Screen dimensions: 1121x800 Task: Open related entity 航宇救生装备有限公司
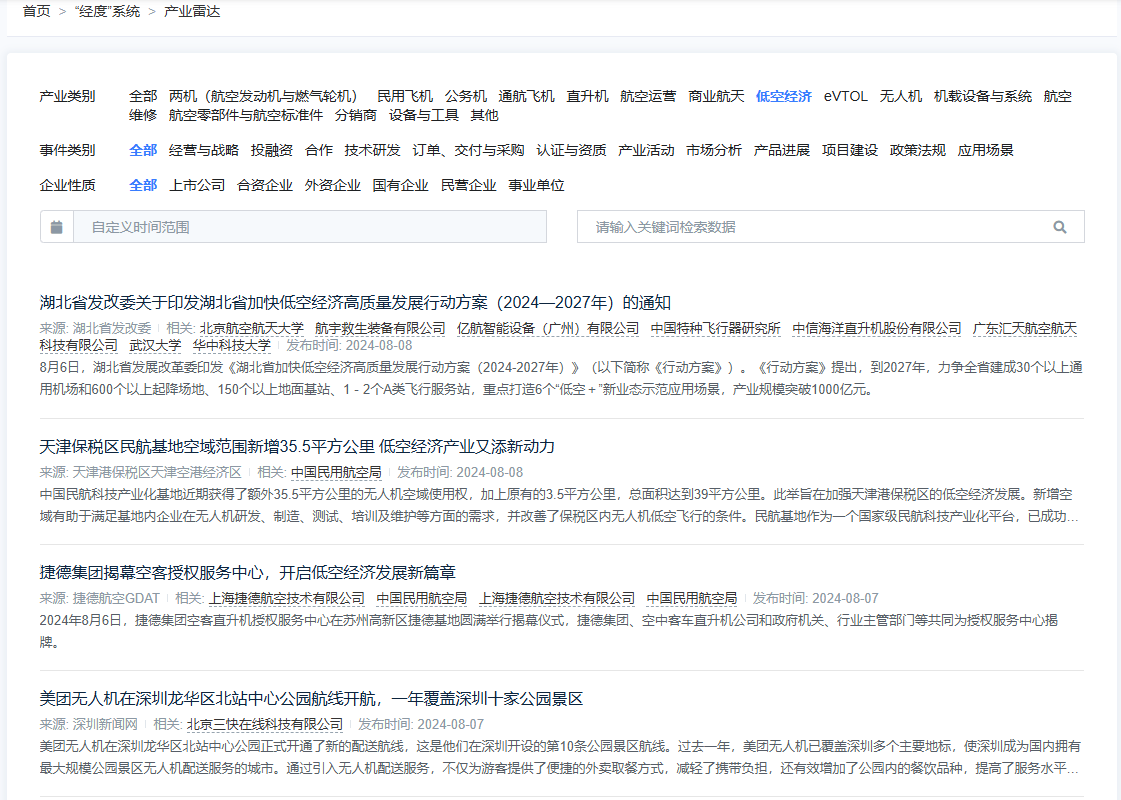[380, 328]
